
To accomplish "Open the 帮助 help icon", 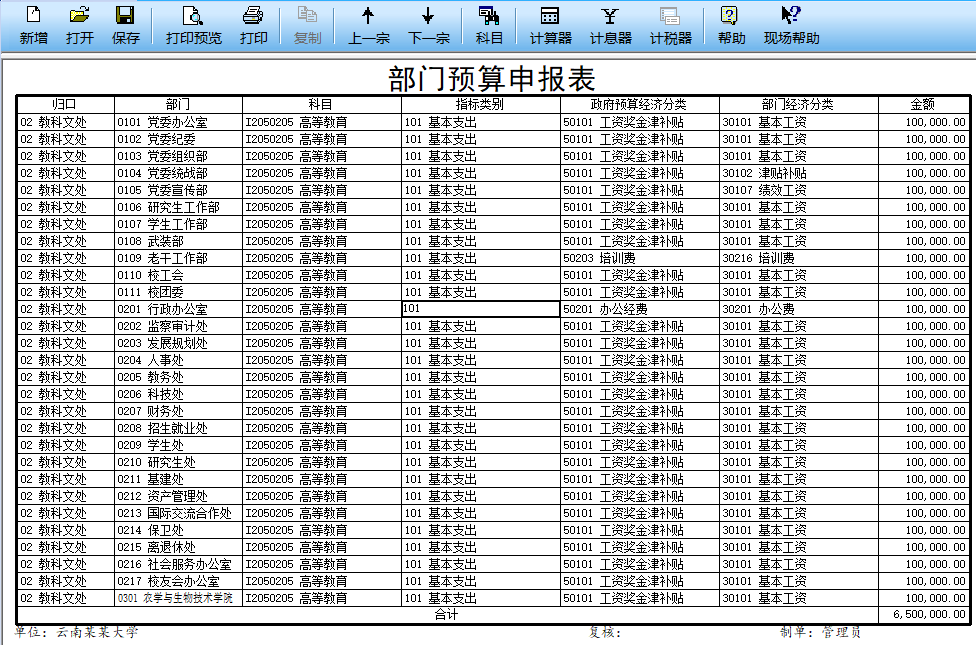I will (731, 26).
